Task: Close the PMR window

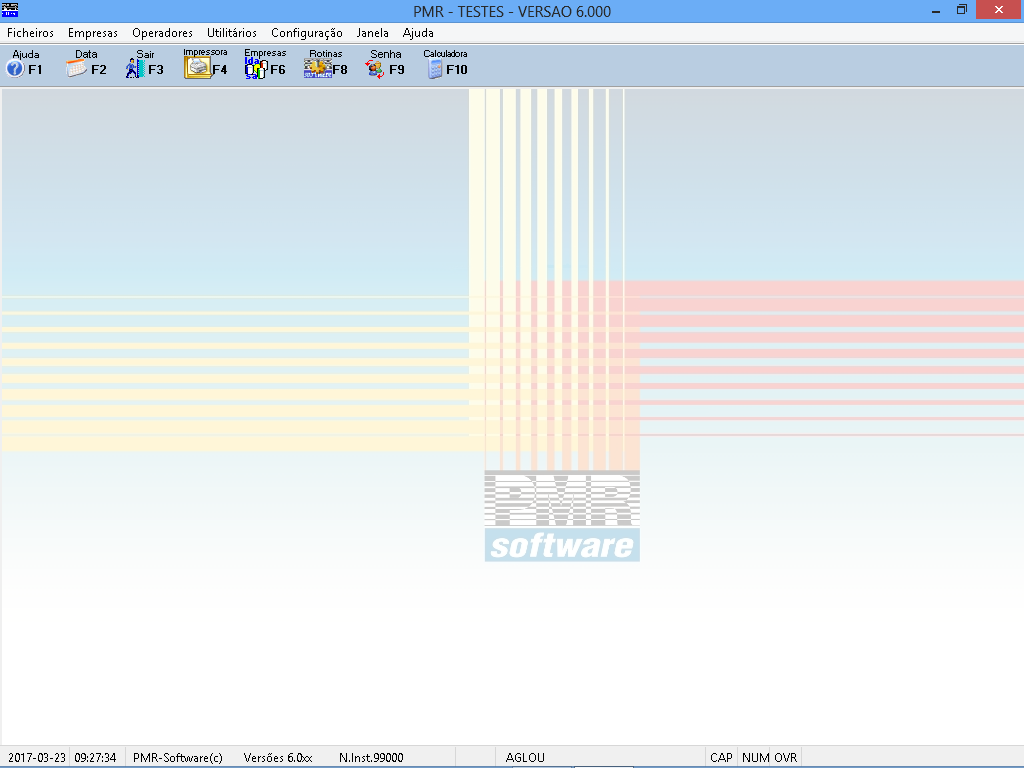Action: pos(999,10)
